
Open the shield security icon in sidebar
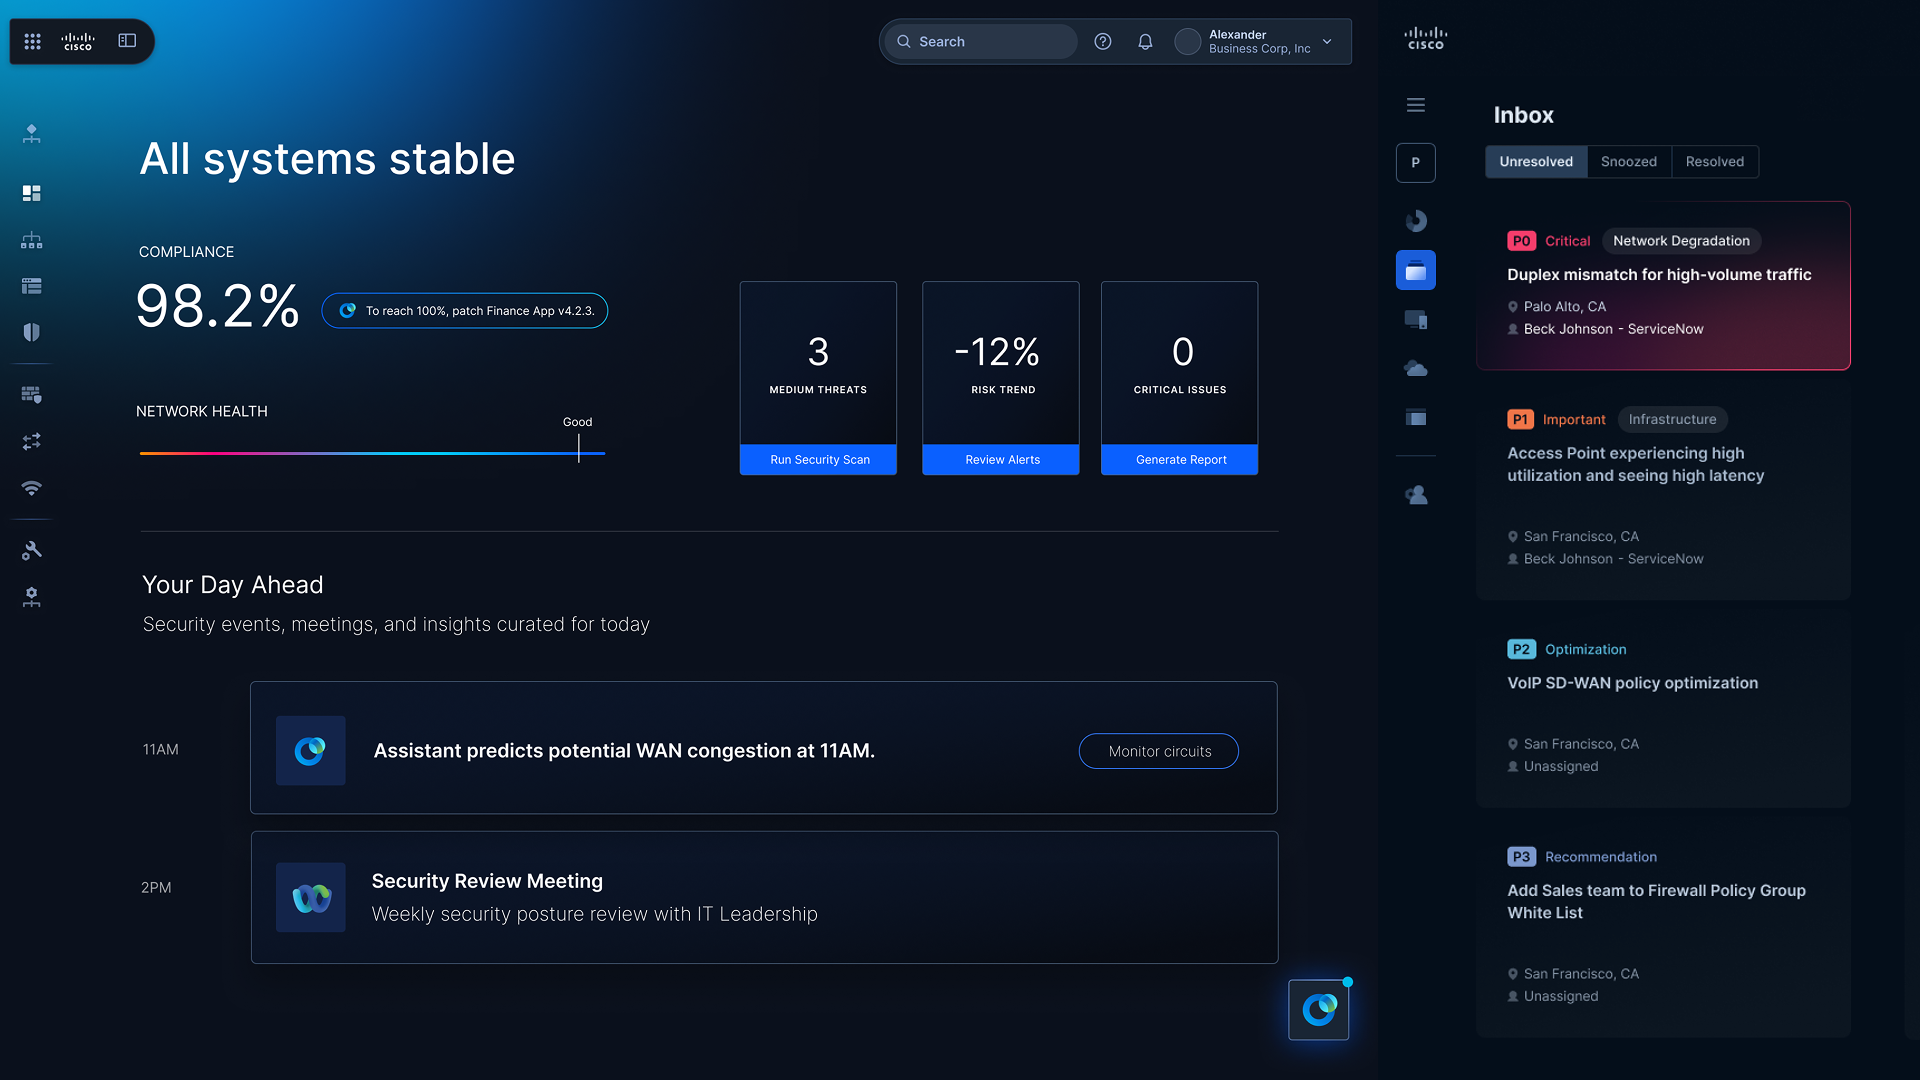coord(32,332)
